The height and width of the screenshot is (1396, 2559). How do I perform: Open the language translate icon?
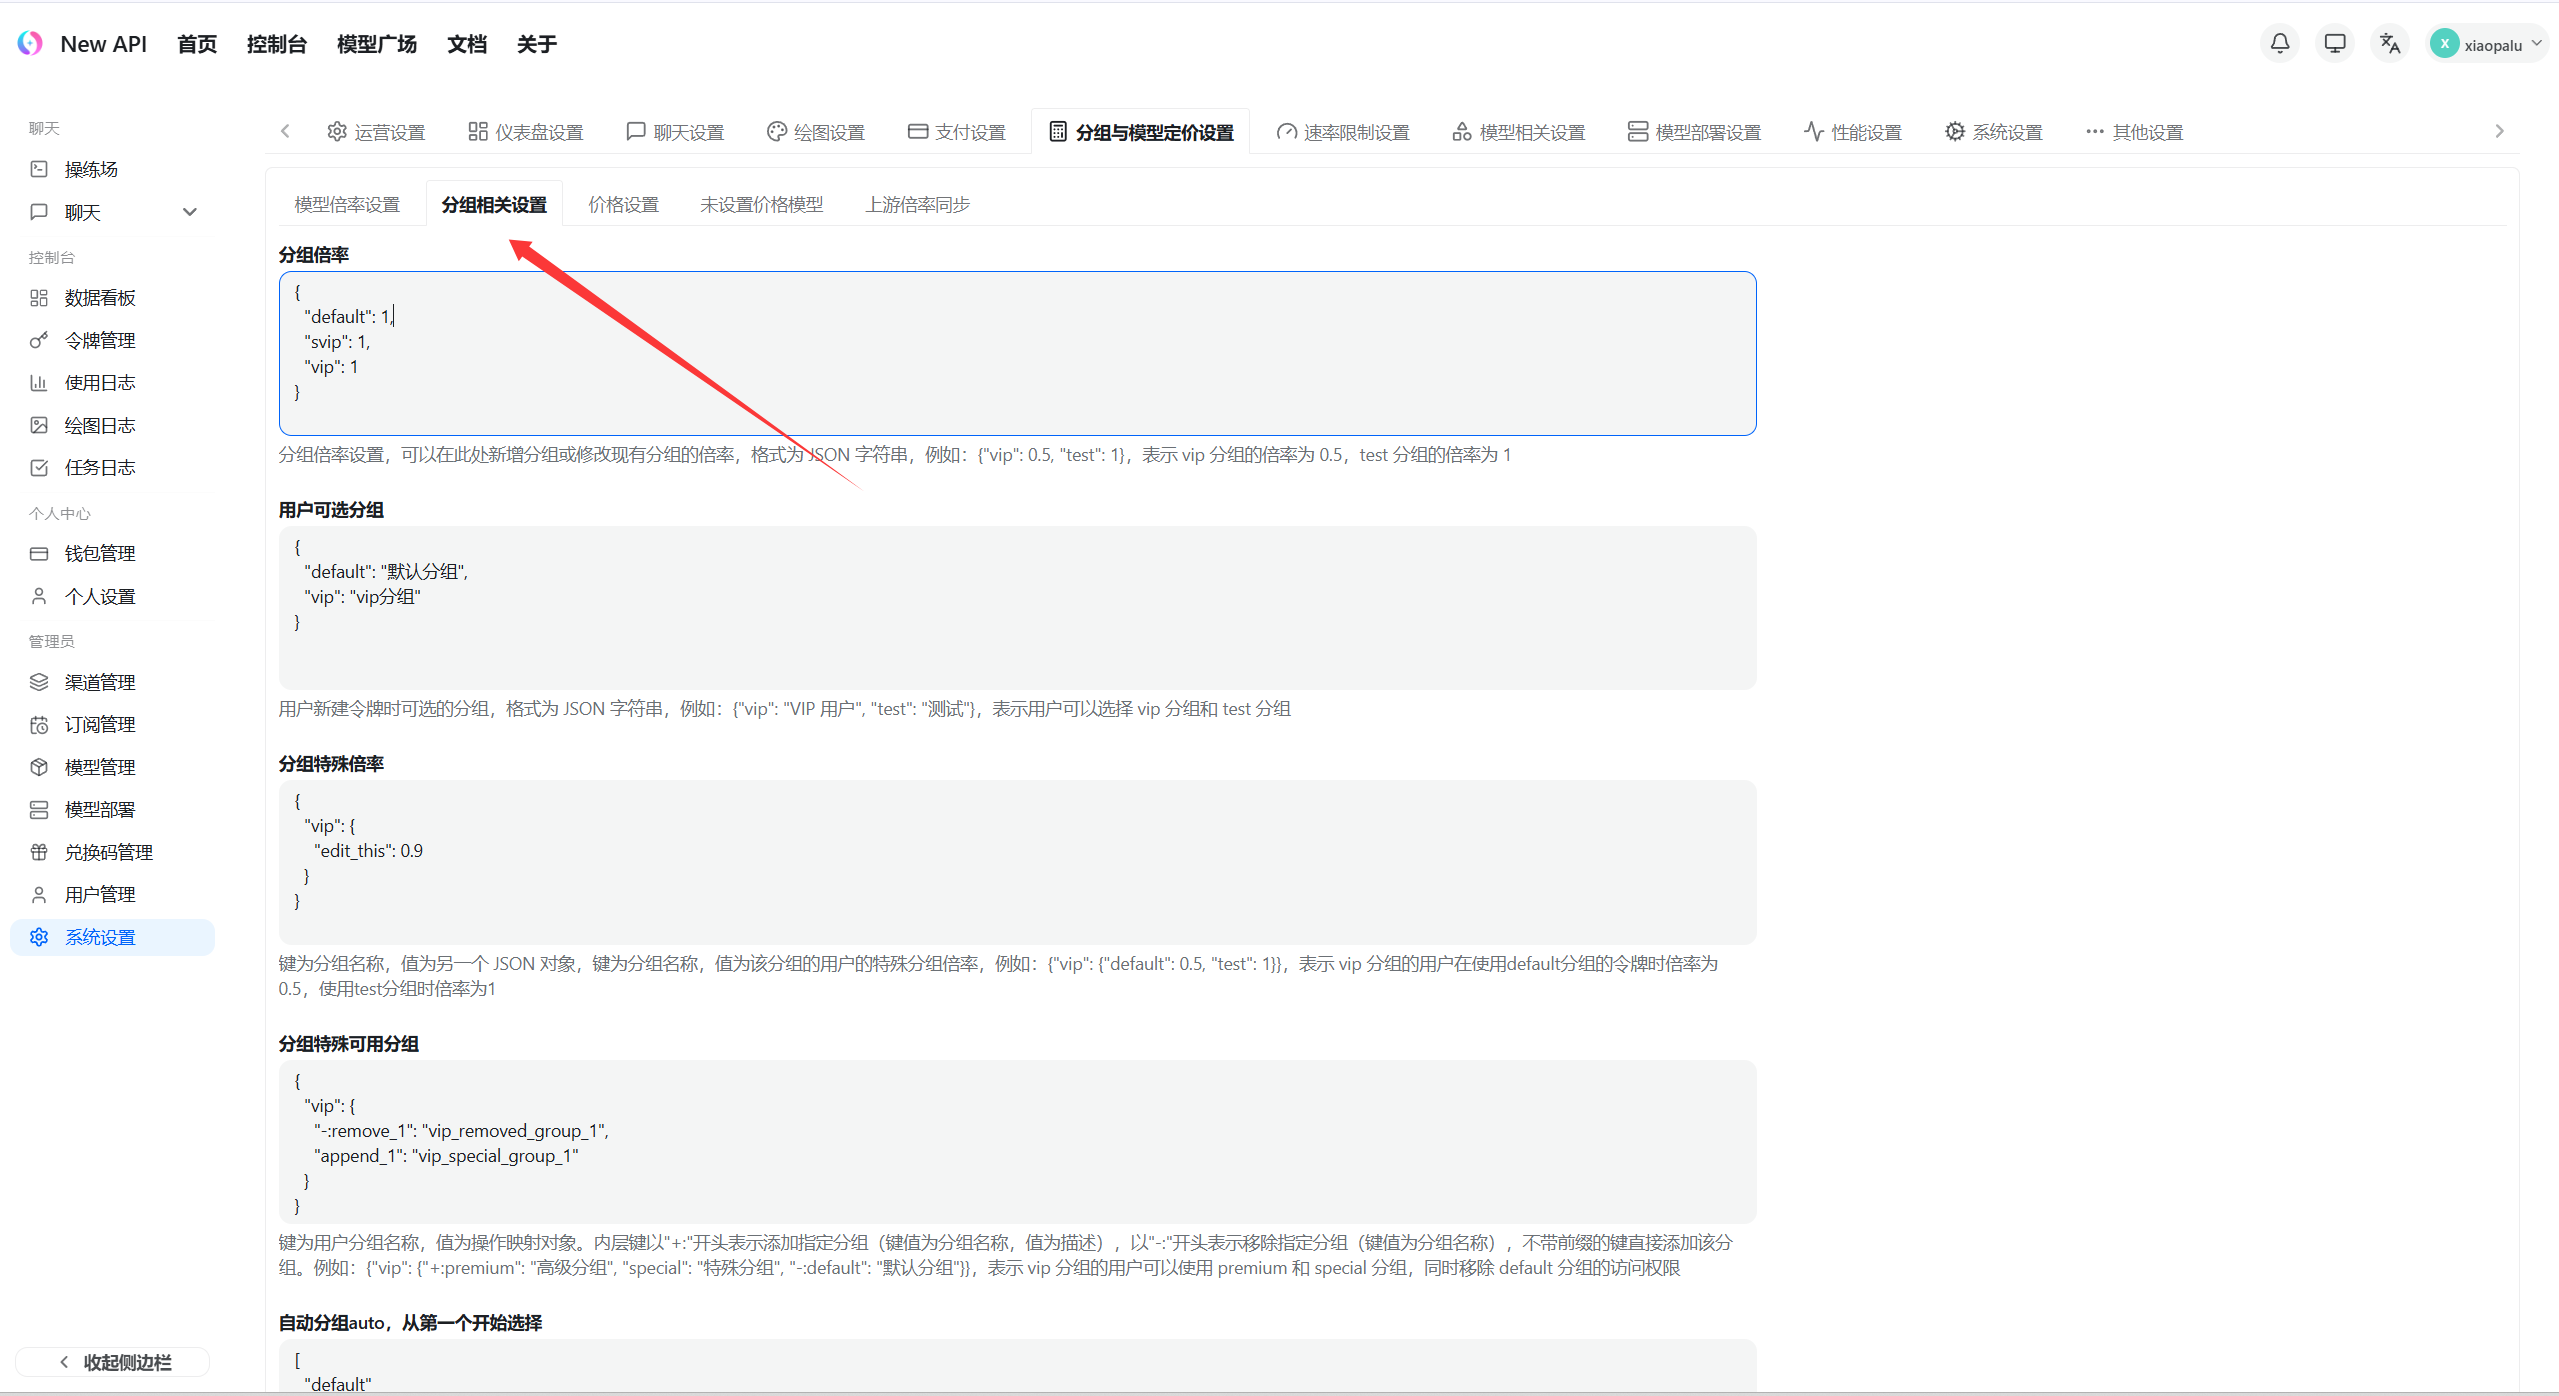point(2389,43)
